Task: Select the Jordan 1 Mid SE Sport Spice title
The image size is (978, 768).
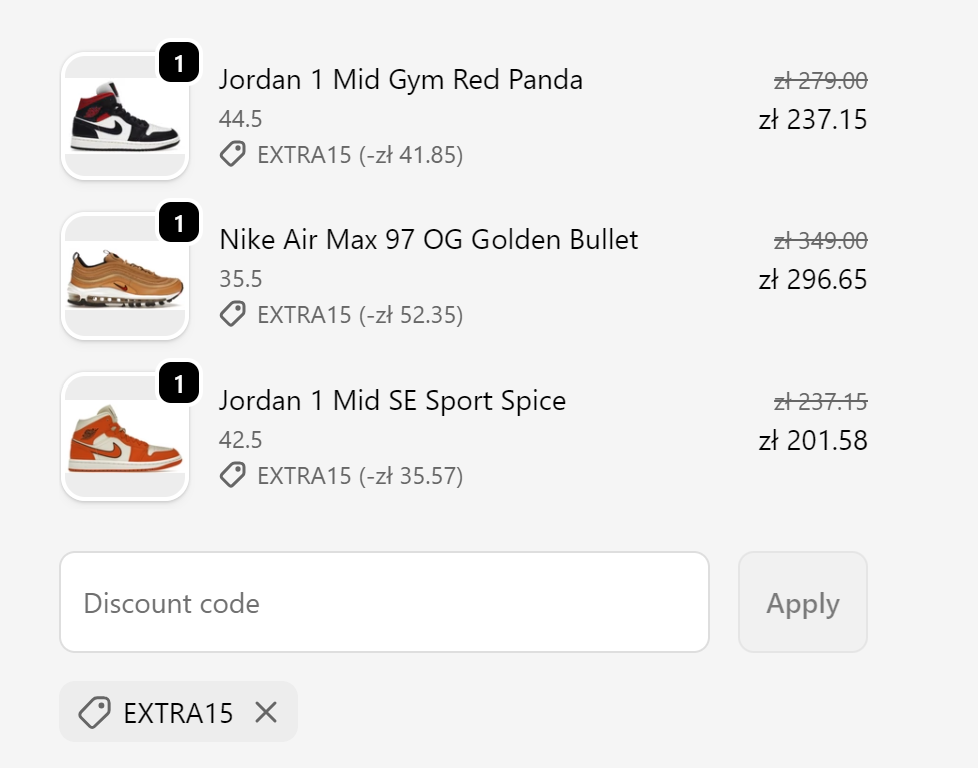Action: 392,401
